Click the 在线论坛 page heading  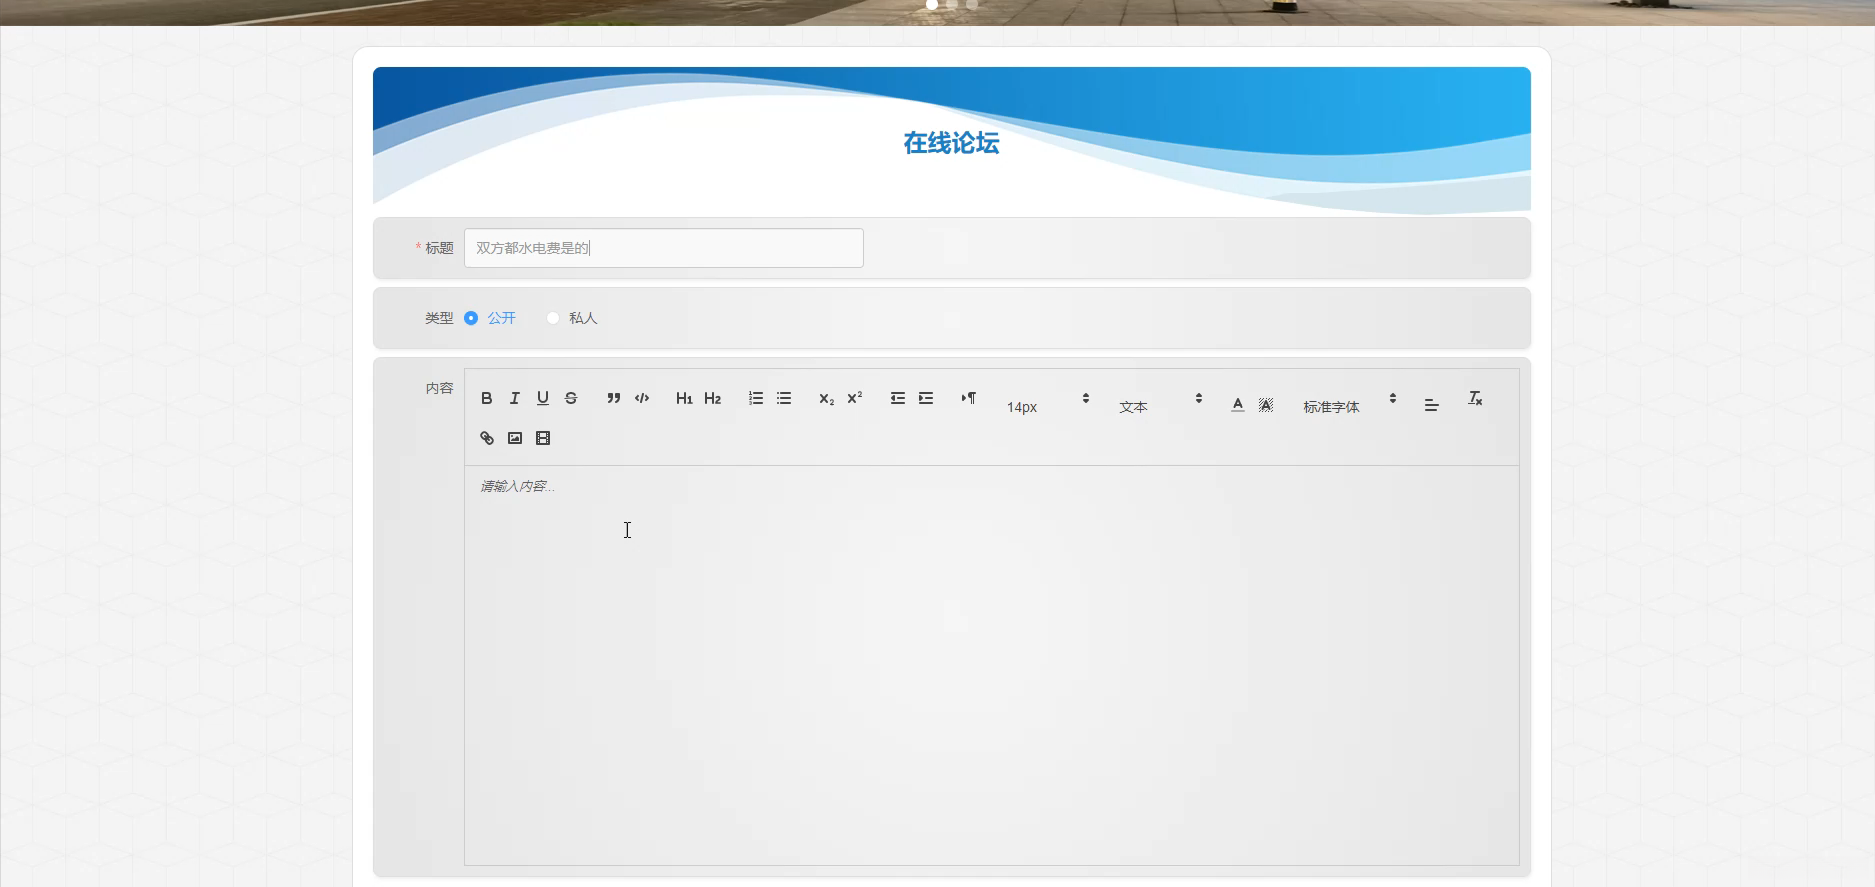951,143
